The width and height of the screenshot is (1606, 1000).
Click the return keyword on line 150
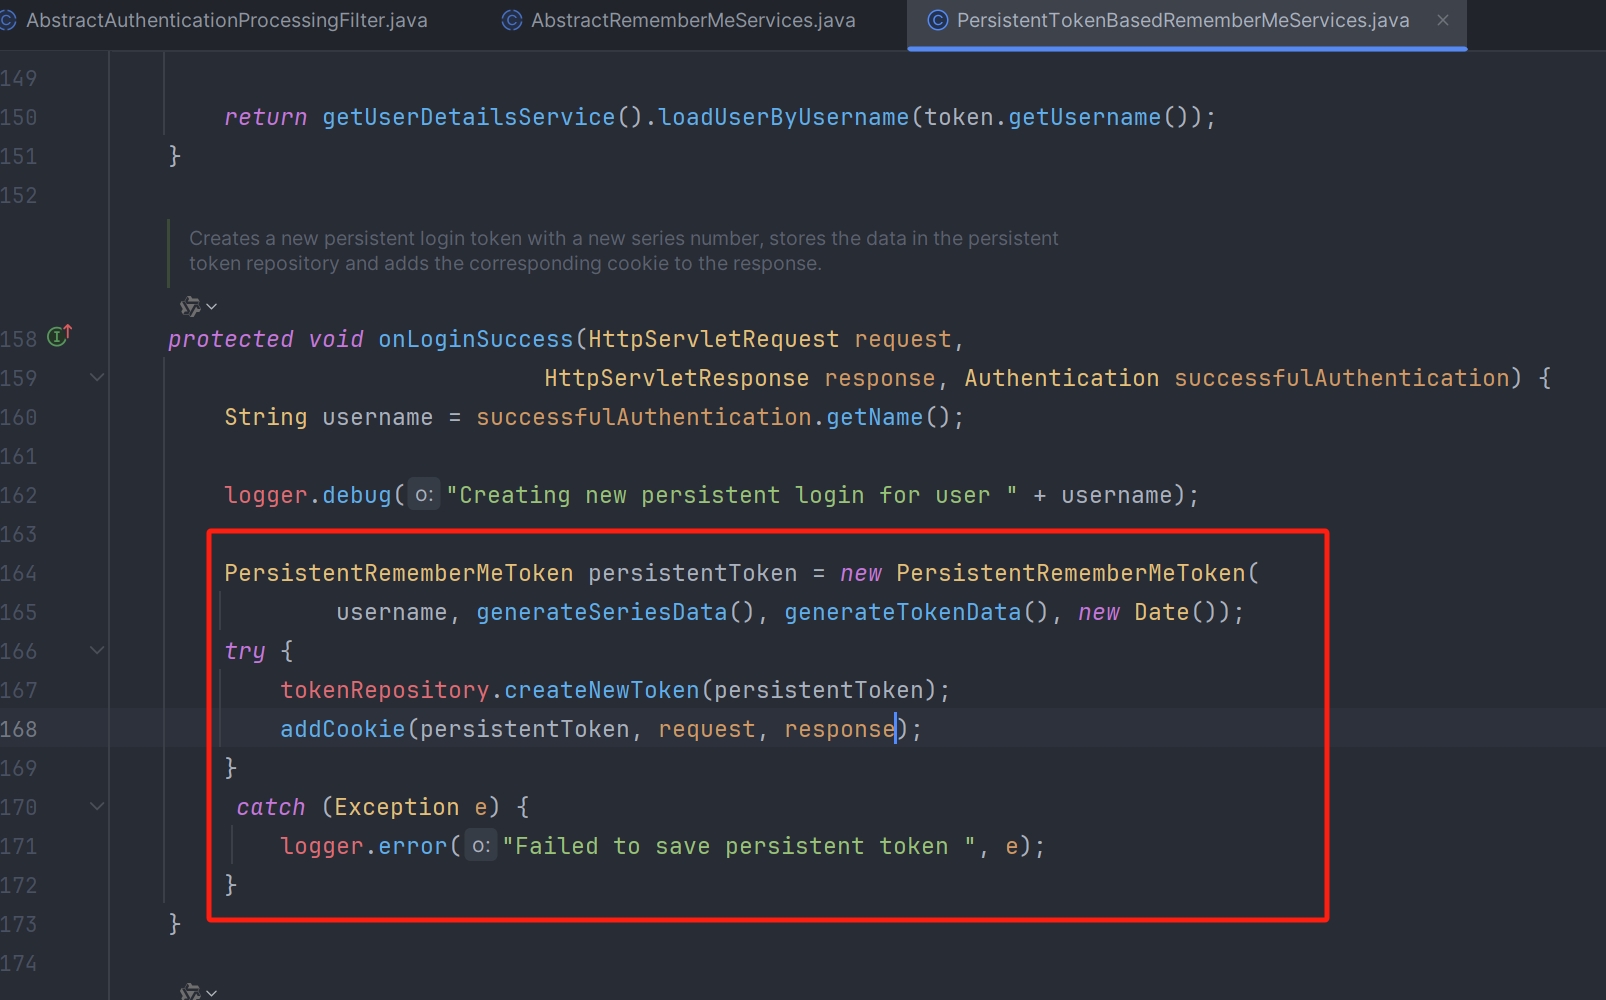[266, 117]
